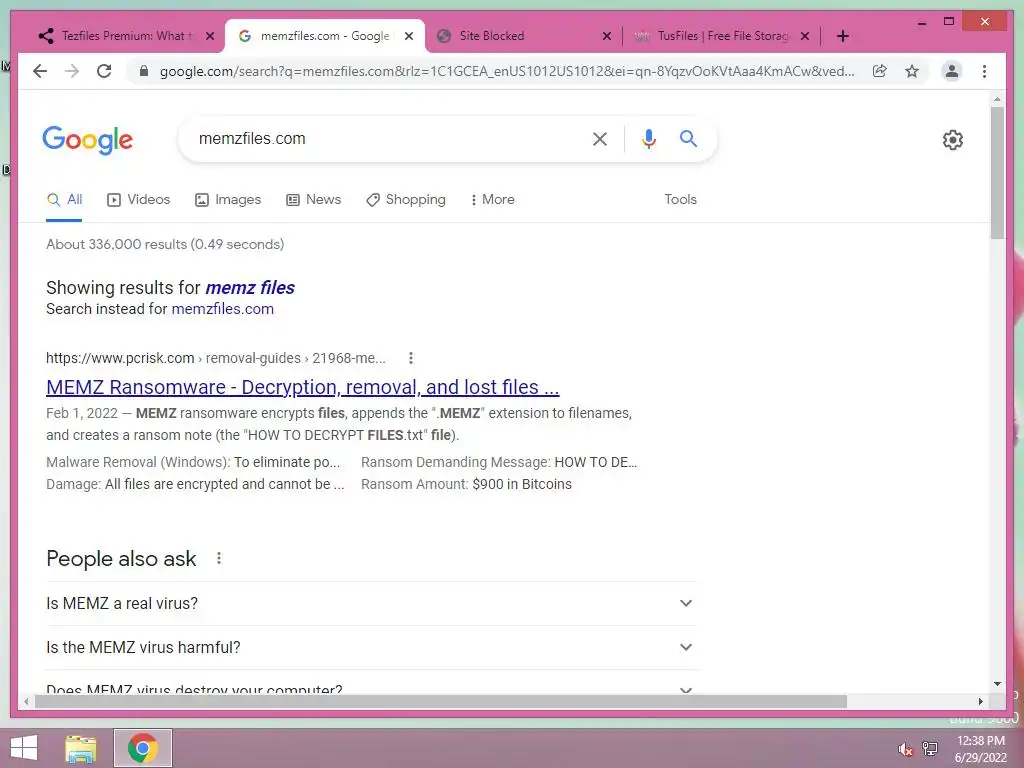Viewport: 1024px width, 768px height.
Task: Open a new tab with plus icon
Action: [x=843, y=36]
